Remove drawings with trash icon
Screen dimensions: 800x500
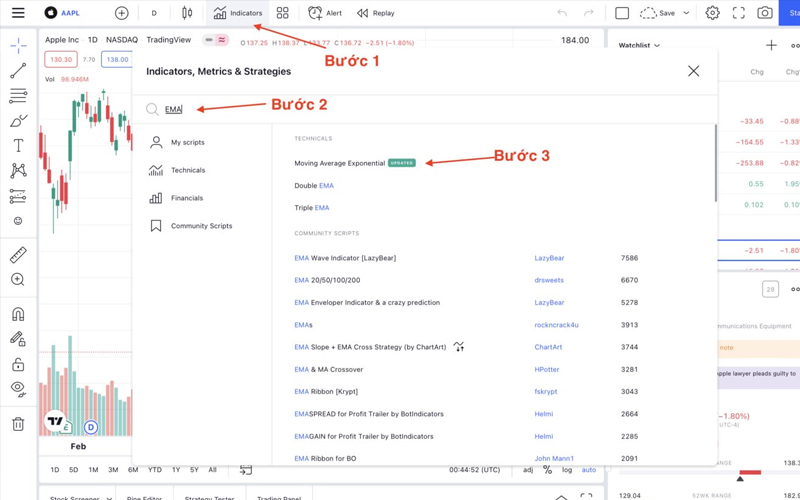pos(18,424)
